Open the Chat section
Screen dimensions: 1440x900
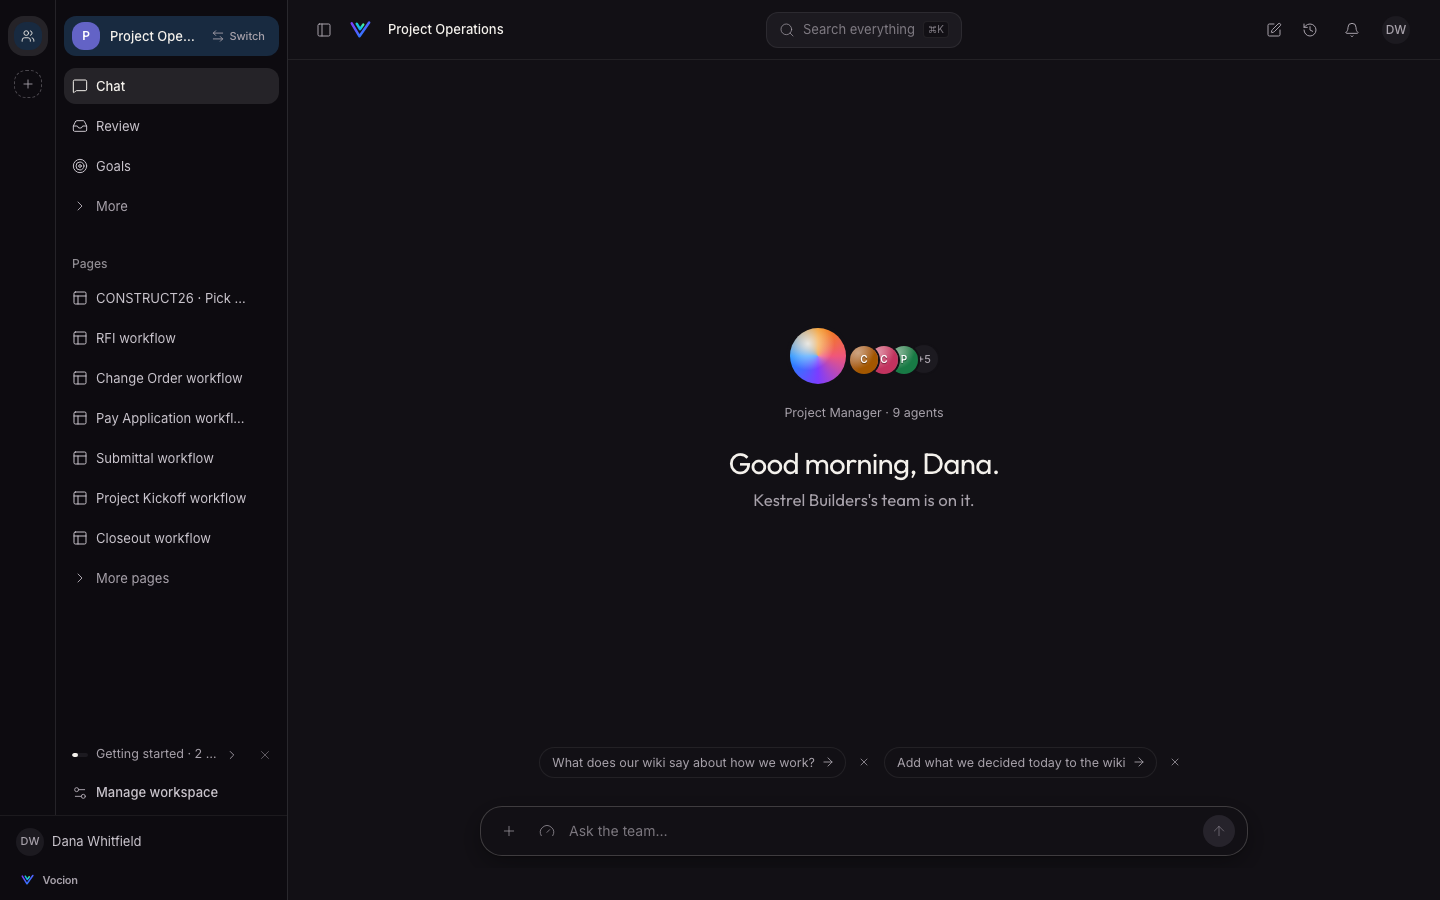[x=171, y=86]
